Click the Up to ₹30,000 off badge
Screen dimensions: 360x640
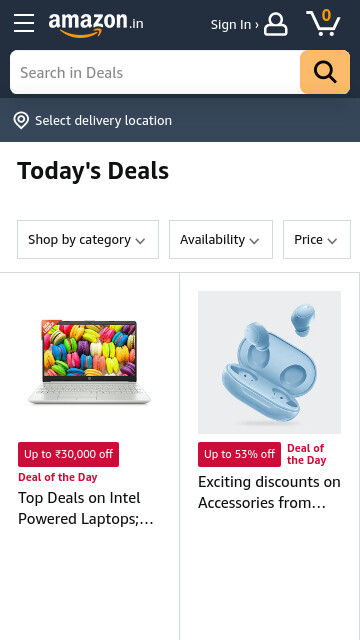[69, 454]
